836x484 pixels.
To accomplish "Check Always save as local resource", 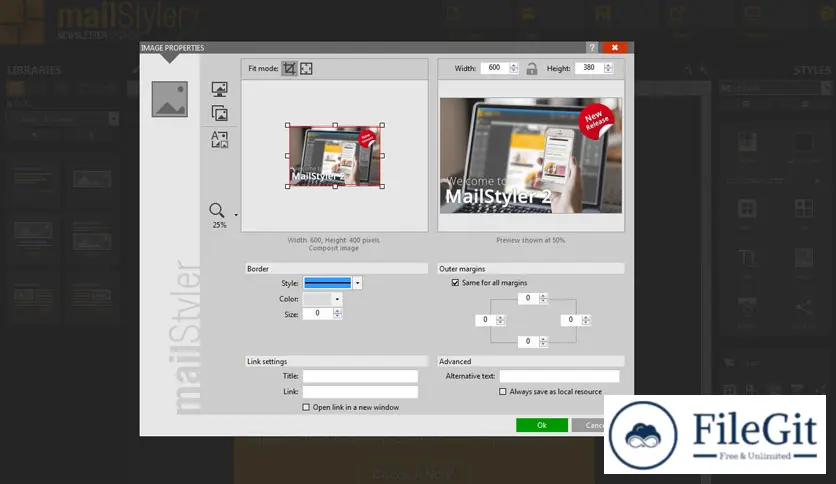I will coord(502,391).
